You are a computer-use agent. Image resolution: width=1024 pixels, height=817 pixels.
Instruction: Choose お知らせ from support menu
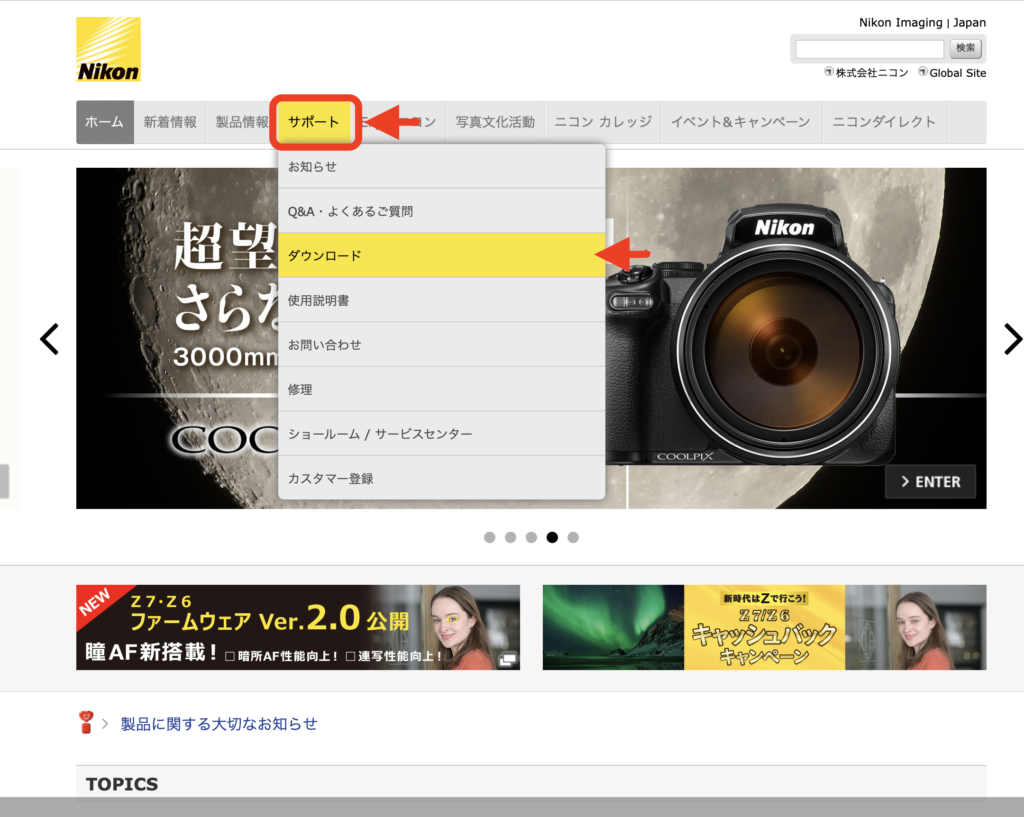pyautogui.click(x=441, y=167)
